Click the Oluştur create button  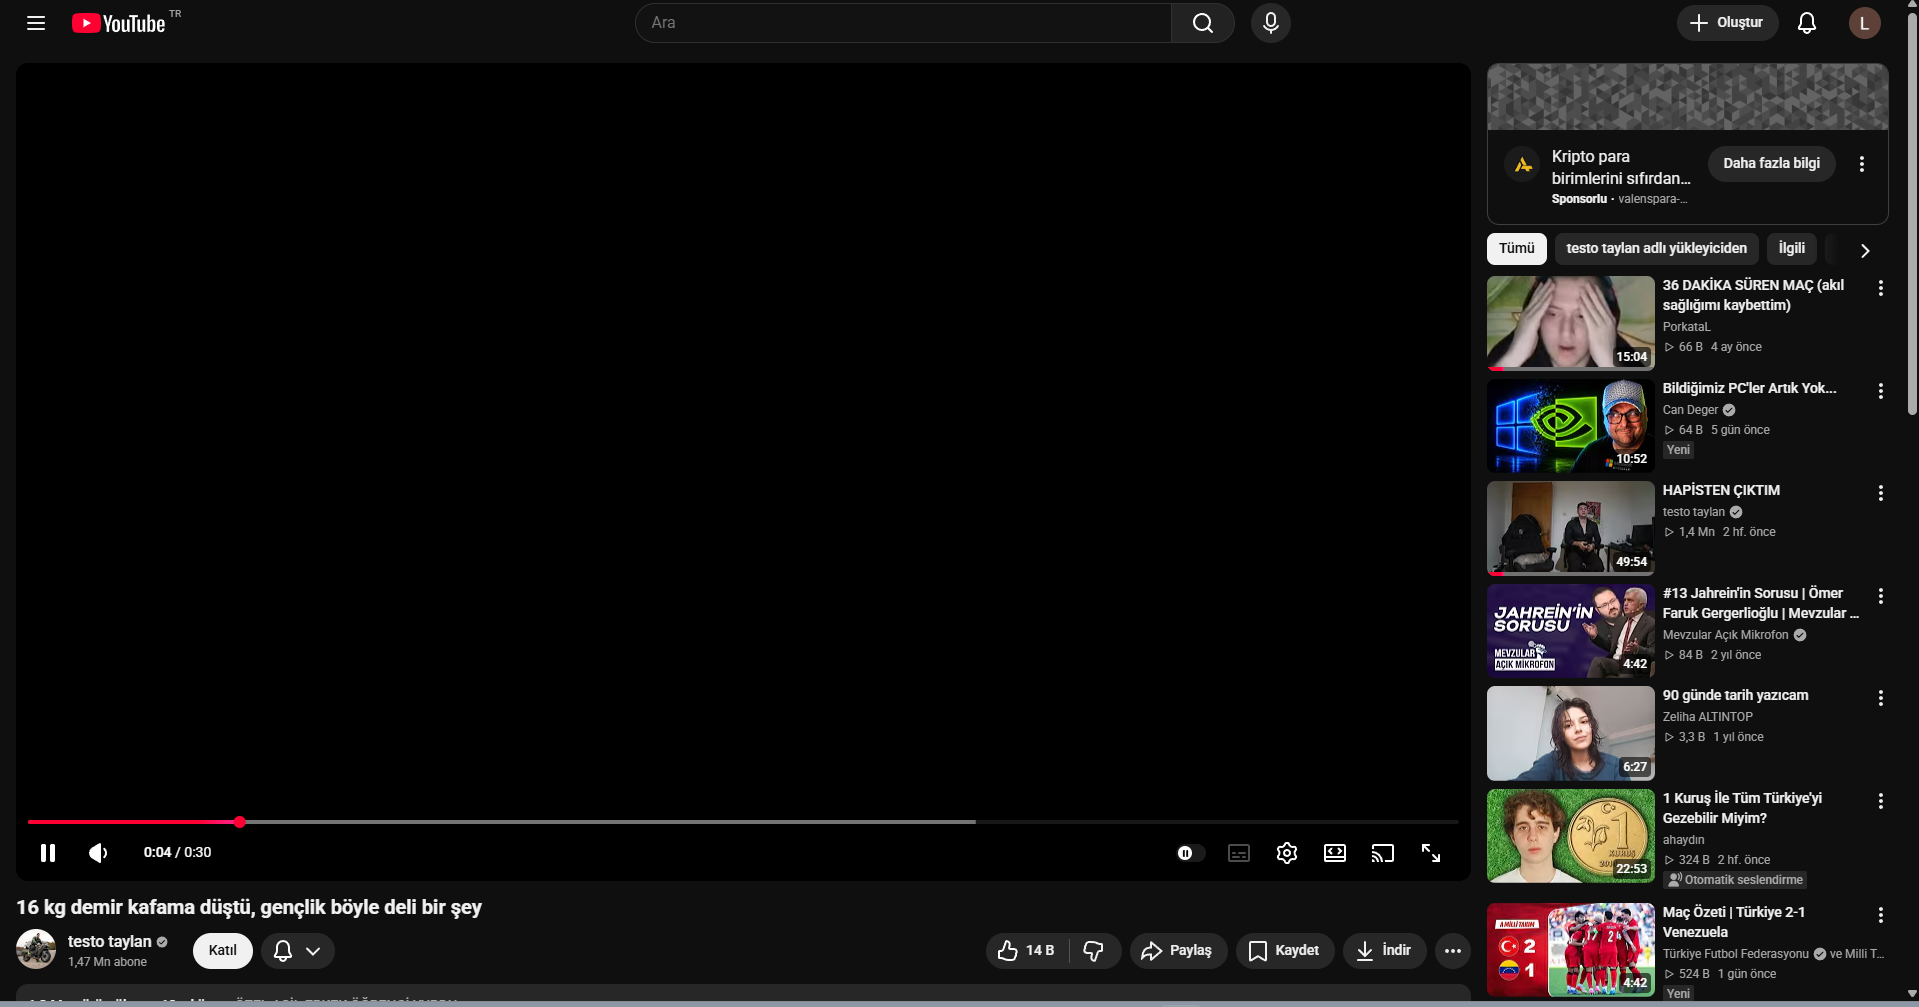click(1727, 23)
